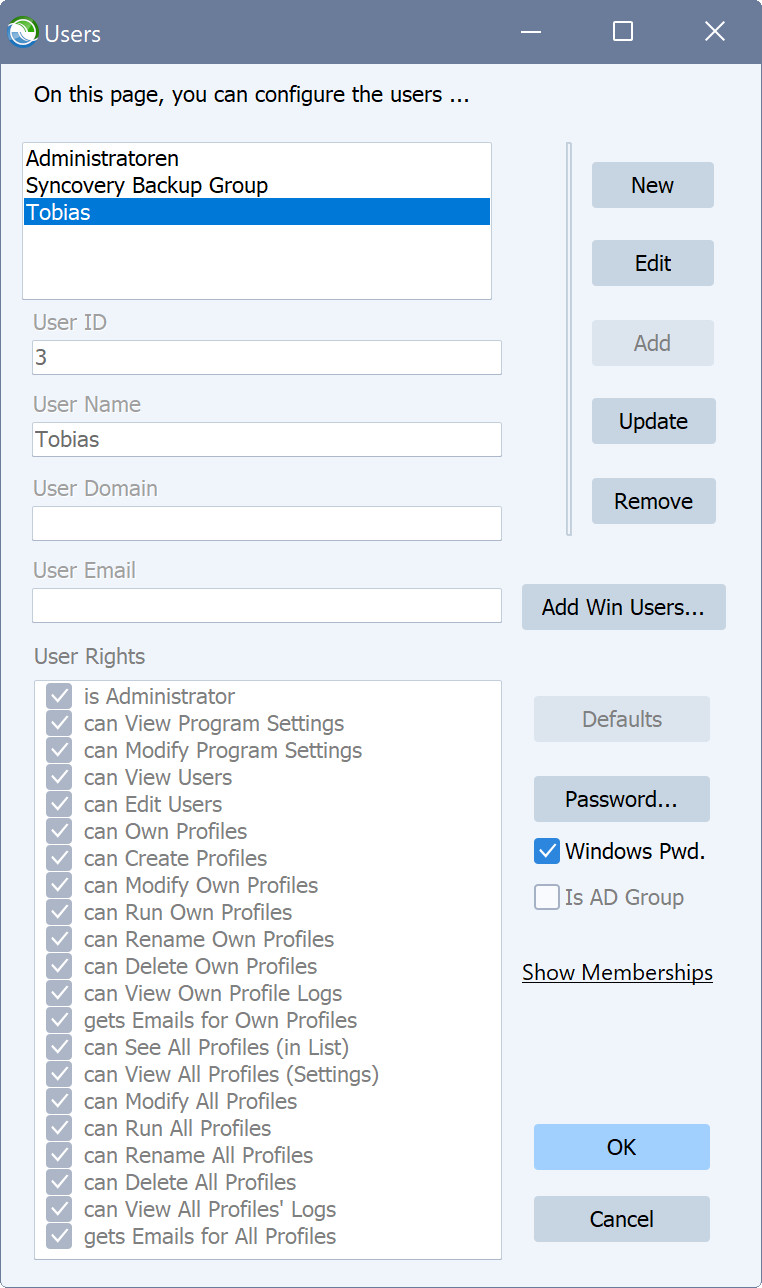Disable the "can Create Profiles" right
This screenshot has width=762, height=1288.
pos(58,858)
